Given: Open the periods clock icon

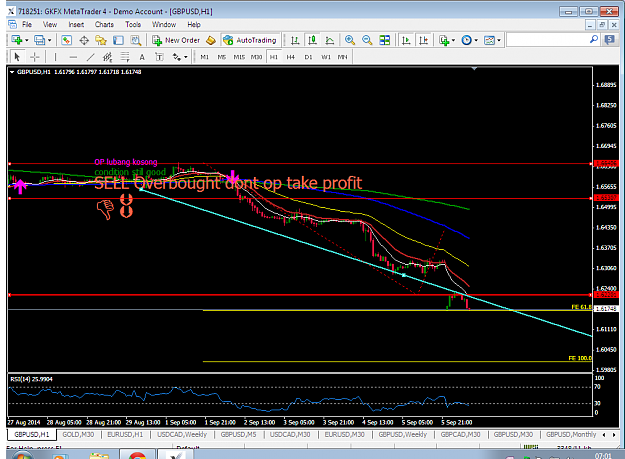Looking at the screenshot, I should 466,40.
